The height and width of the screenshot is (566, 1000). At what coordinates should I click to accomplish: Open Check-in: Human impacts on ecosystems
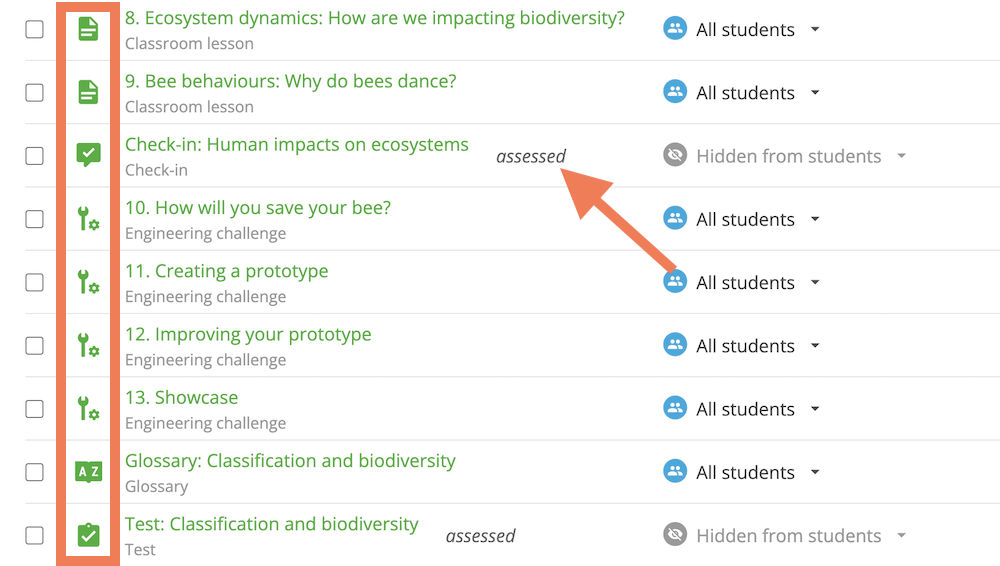(x=297, y=145)
